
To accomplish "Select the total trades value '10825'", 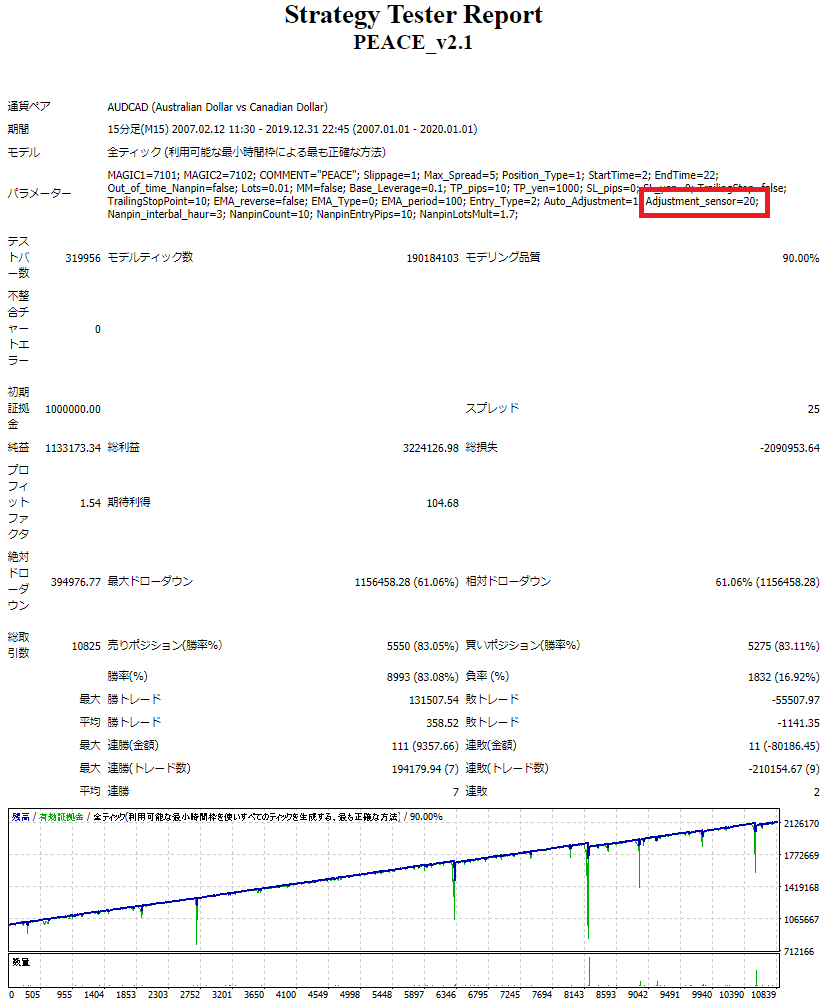I will [86, 646].
